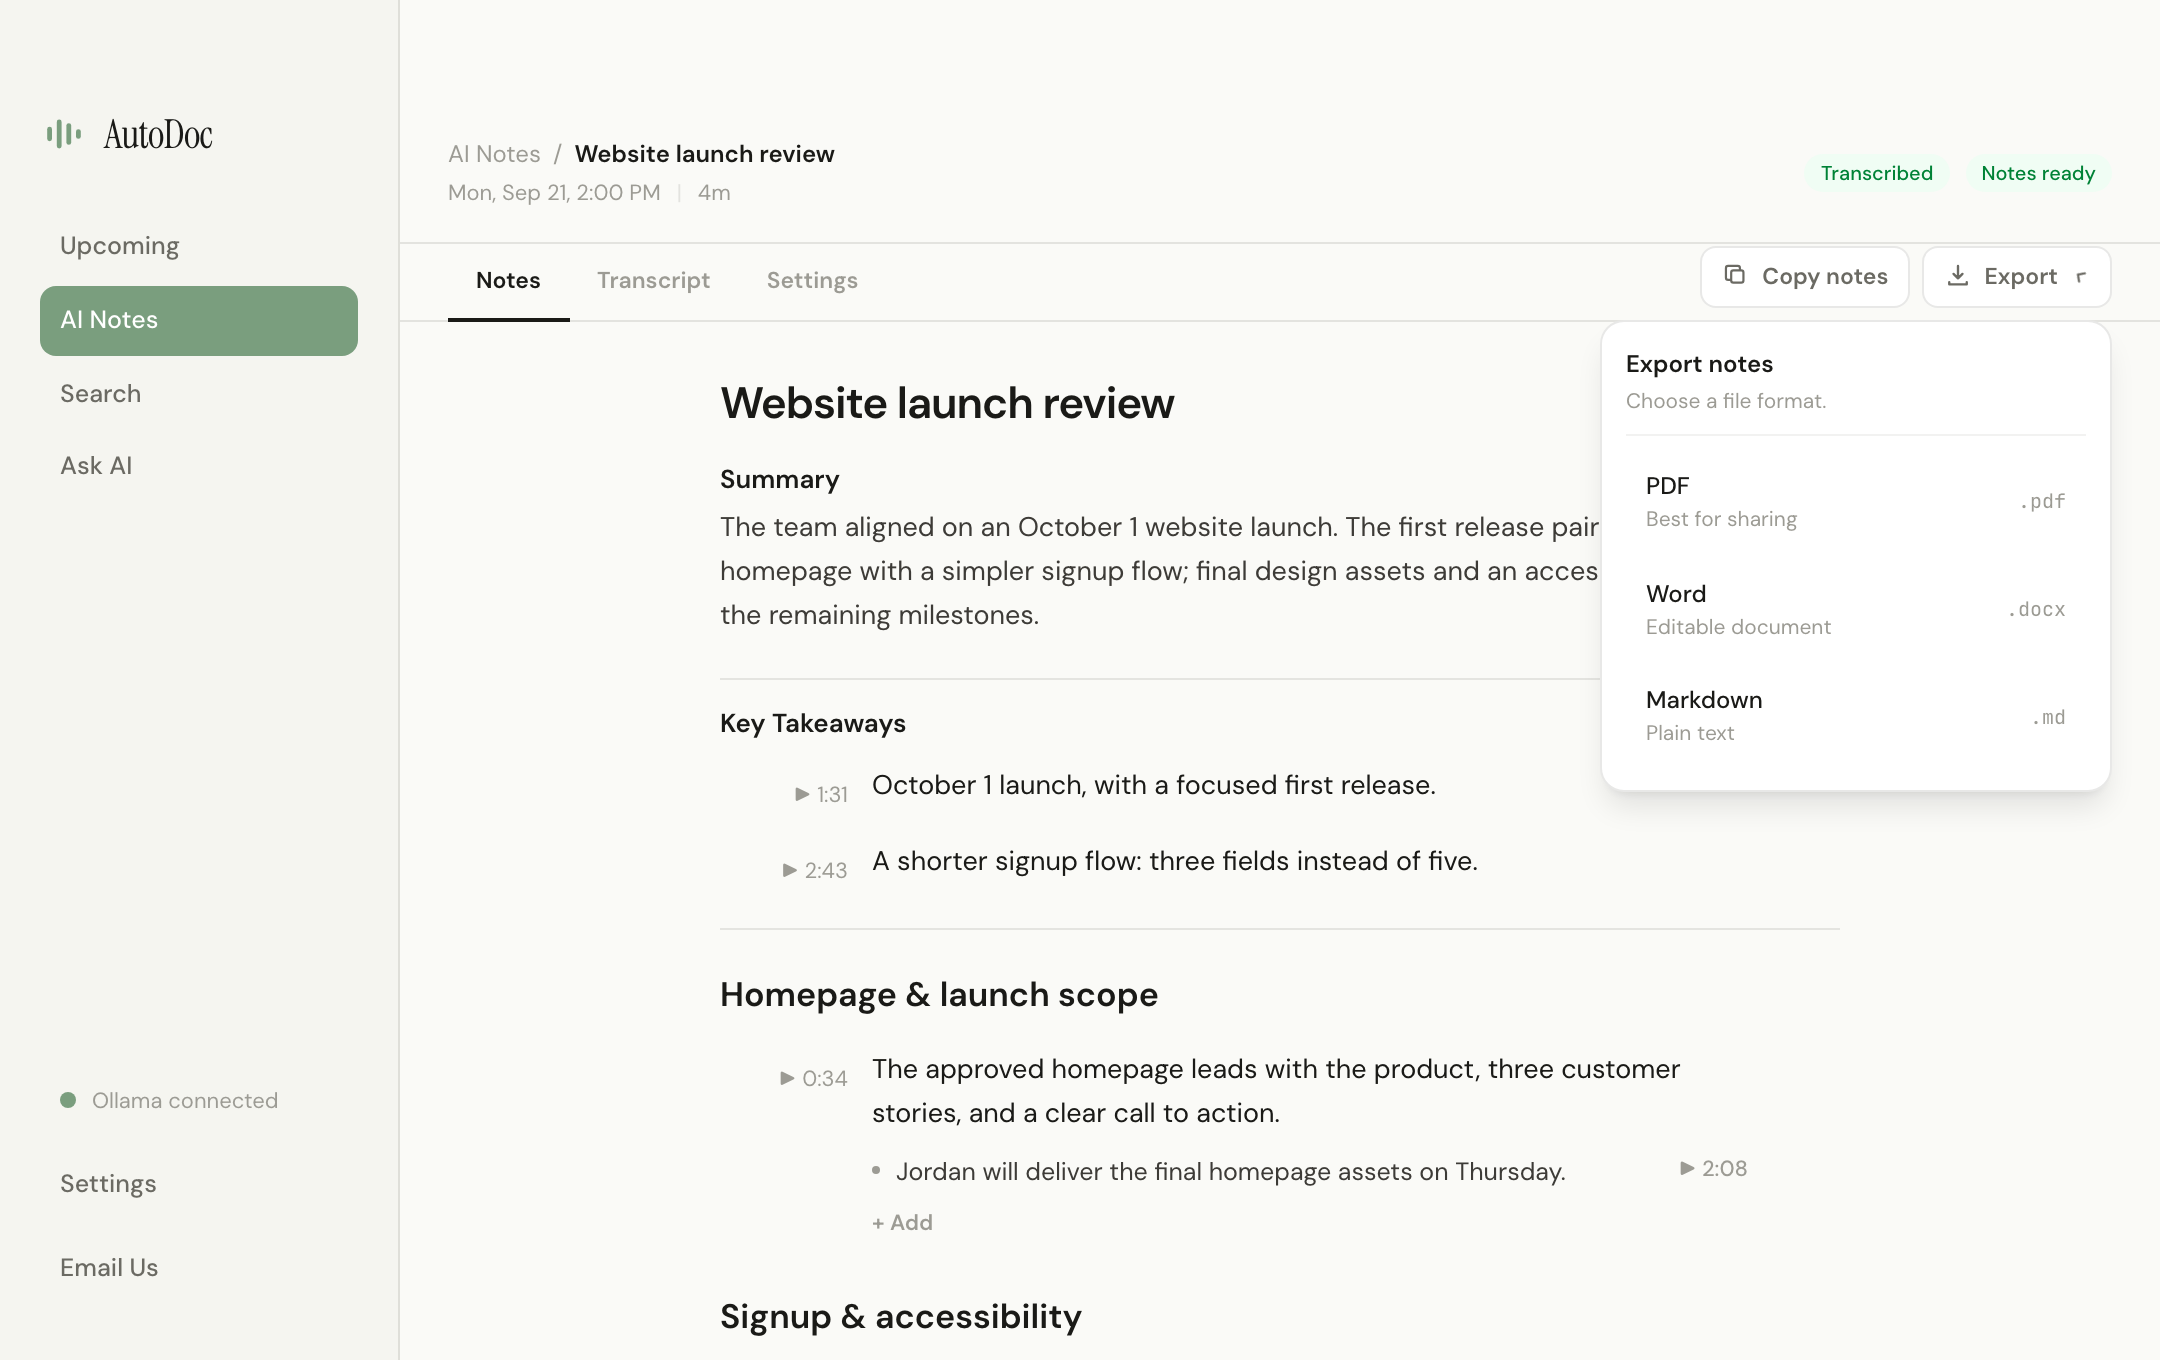Click the AutoDoc waveform logo icon
Screen dimensions: 2160x1360
click(64, 133)
